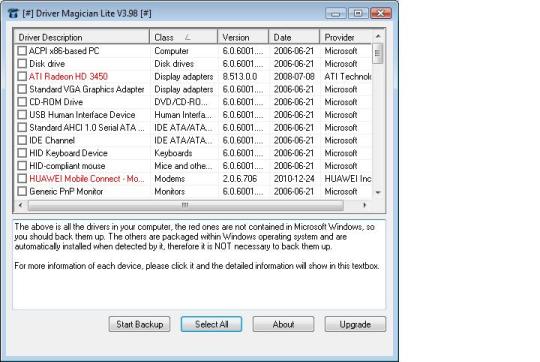This screenshot has width=540, height=362.
Task: Tick HUAWEI Mobile Connect modem checkbox
Action: point(22,178)
